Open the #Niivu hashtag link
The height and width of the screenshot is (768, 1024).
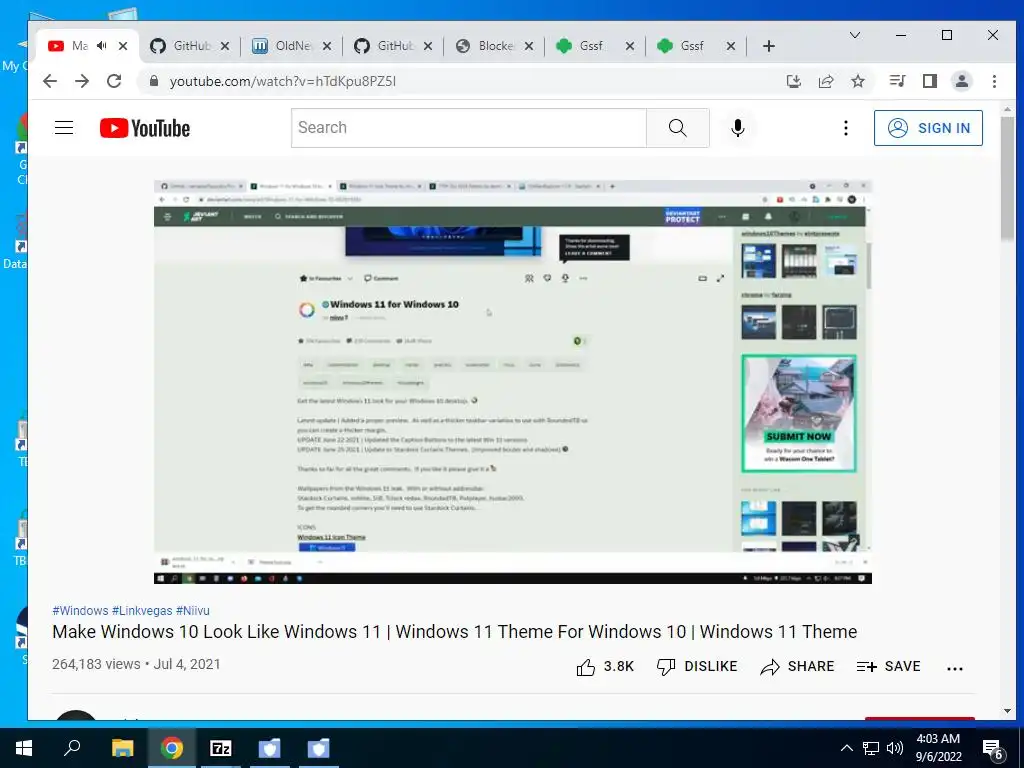click(x=193, y=611)
